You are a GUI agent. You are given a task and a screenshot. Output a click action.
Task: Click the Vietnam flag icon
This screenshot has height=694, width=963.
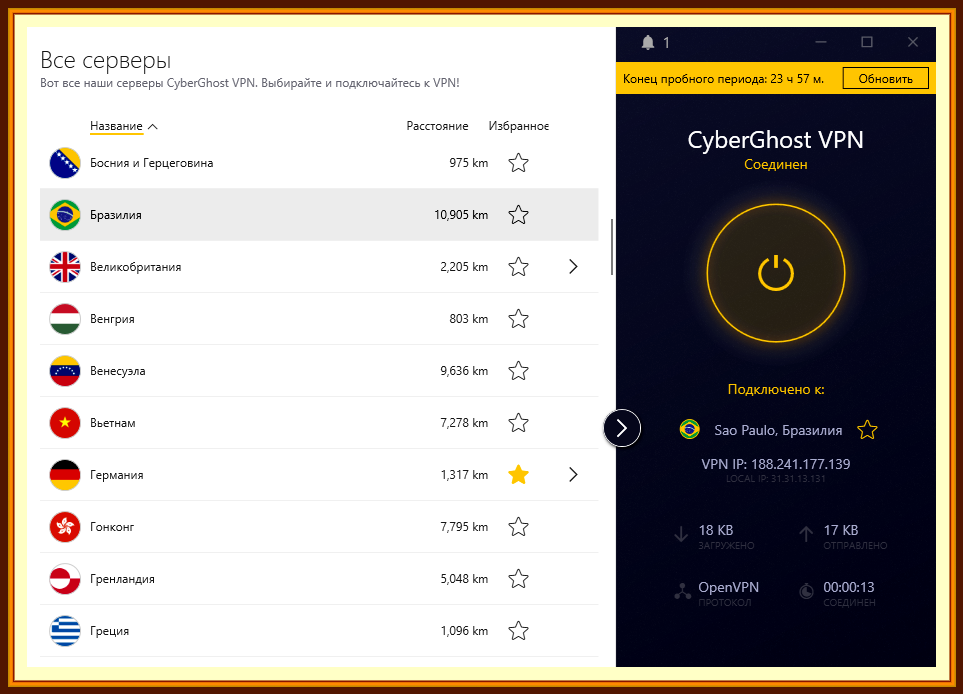click(65, 423)
